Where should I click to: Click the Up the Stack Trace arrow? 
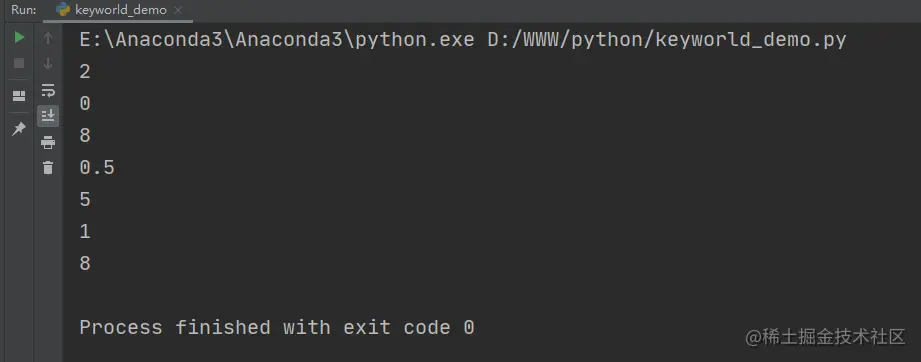[x=48, y=38]
